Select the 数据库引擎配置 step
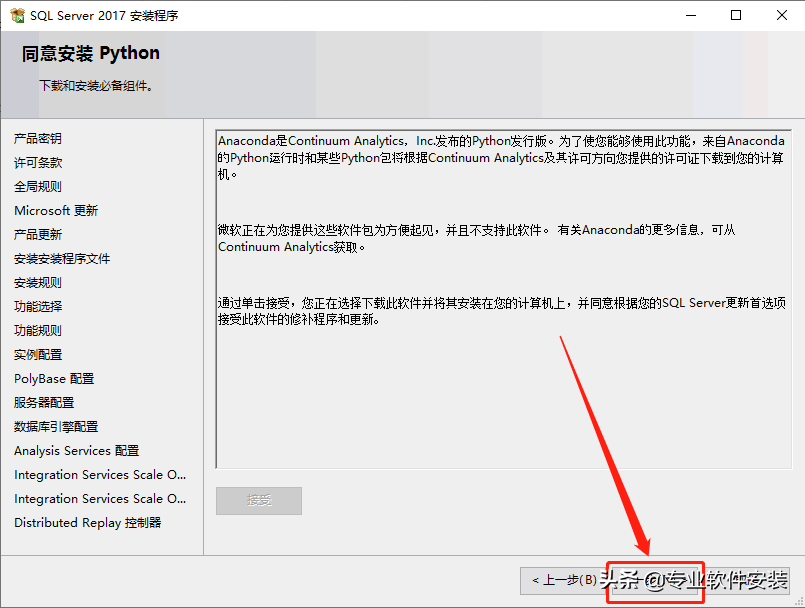This screenshot has height=608, width=805. (56, 427)
